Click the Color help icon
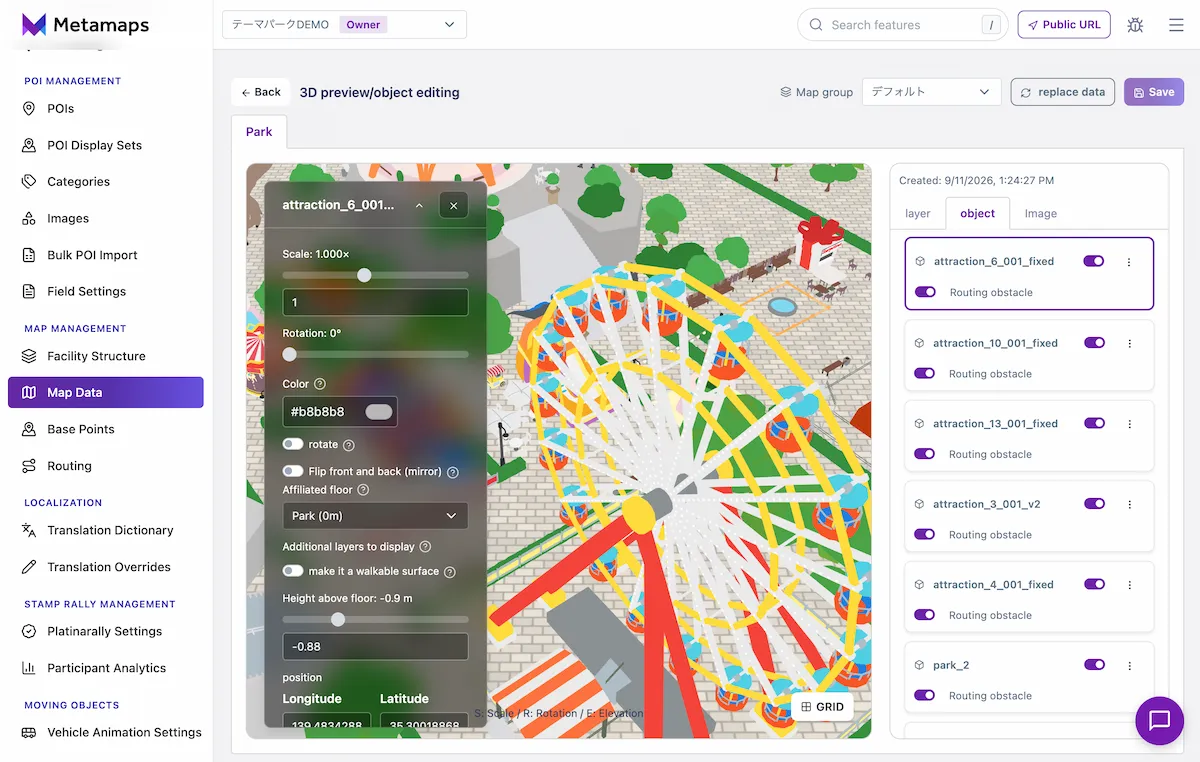This screenshot has height=762, width=1200. tap(320, 384)
